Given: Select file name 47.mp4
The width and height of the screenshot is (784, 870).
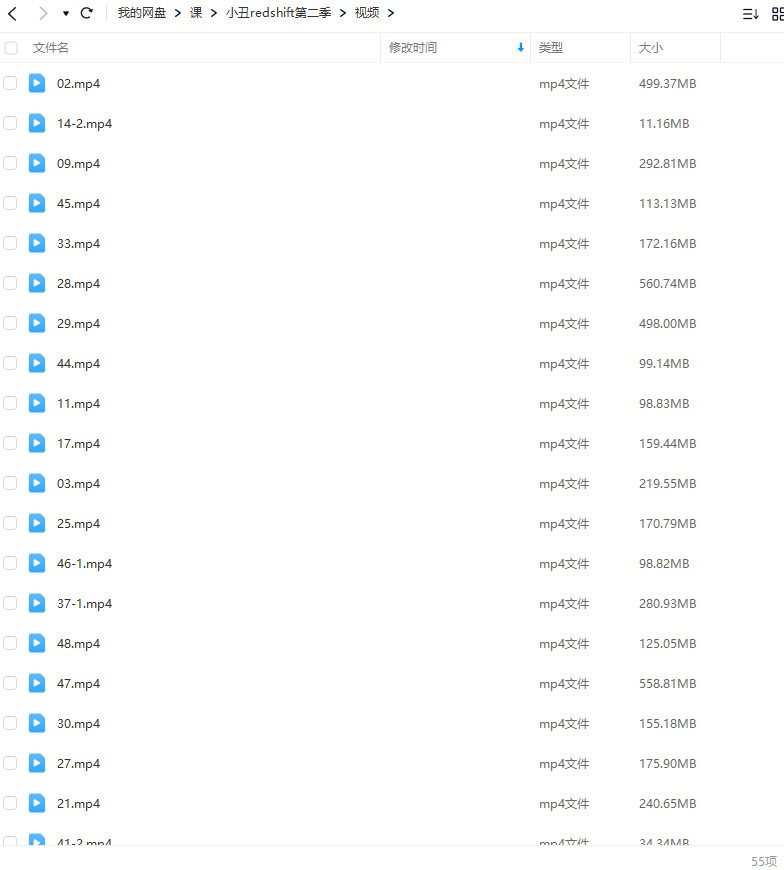Looking at the screenshot, I should click(x=78, y=683).
